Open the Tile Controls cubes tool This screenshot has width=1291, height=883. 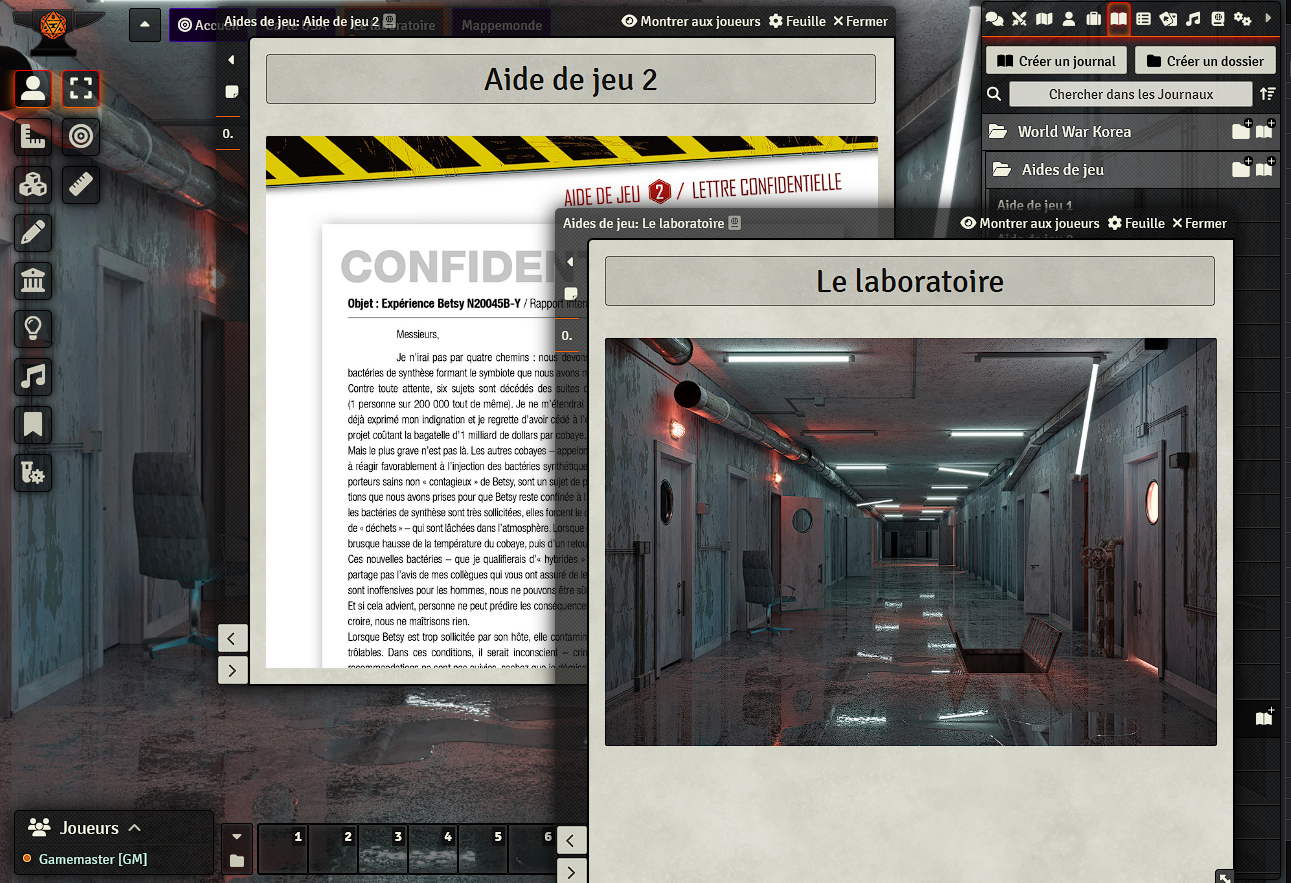point(33,184)
